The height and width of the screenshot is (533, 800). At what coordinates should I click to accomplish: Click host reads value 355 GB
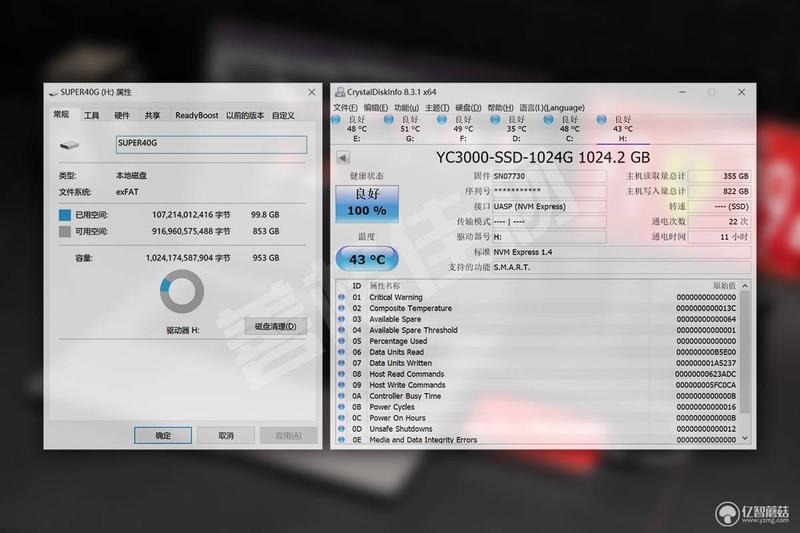pyautogui.click(x=719, y=176)
